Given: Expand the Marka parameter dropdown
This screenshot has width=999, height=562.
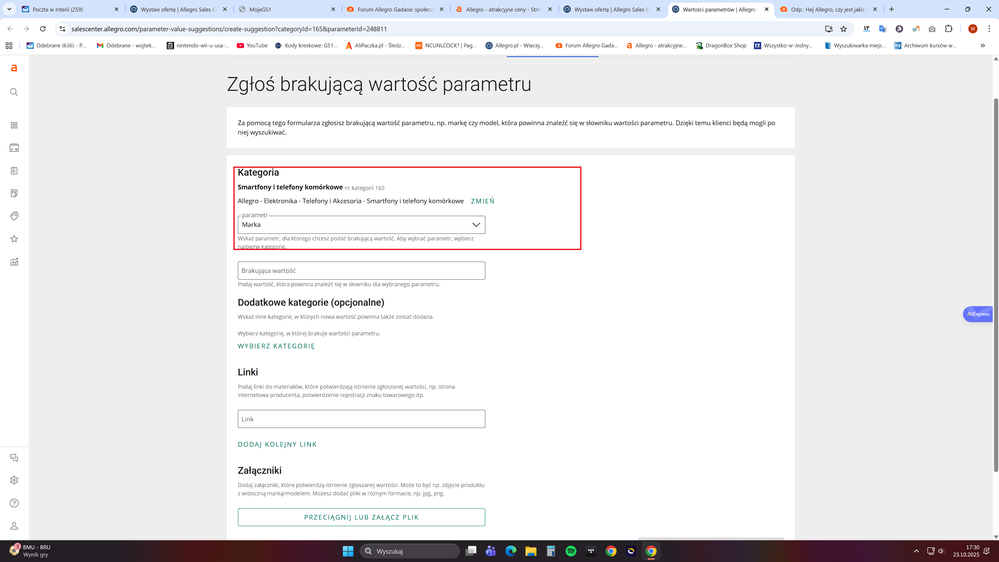Looking at the screenshot, I should click(361, 224).
